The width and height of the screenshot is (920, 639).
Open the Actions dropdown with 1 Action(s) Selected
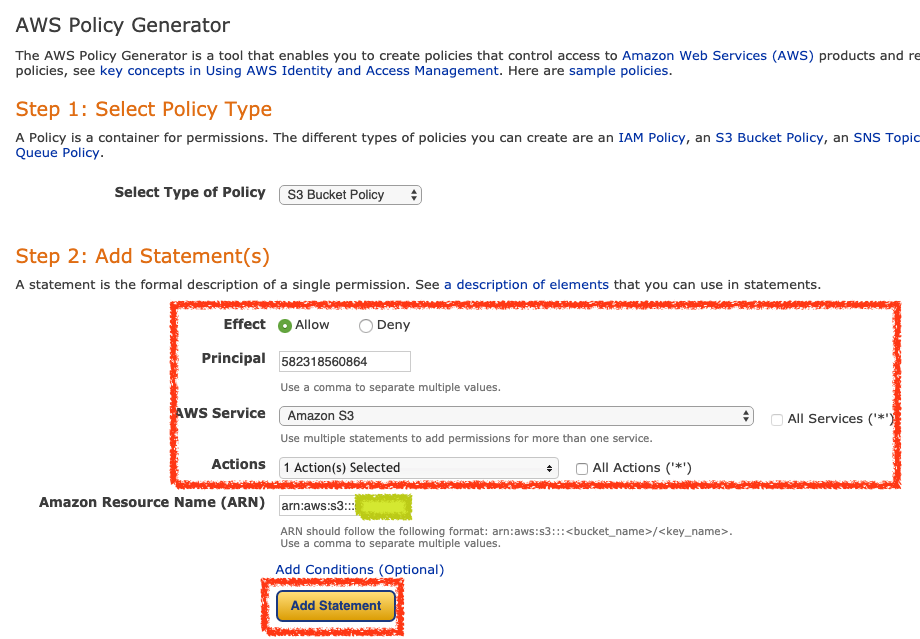click(x=418, y=468)
